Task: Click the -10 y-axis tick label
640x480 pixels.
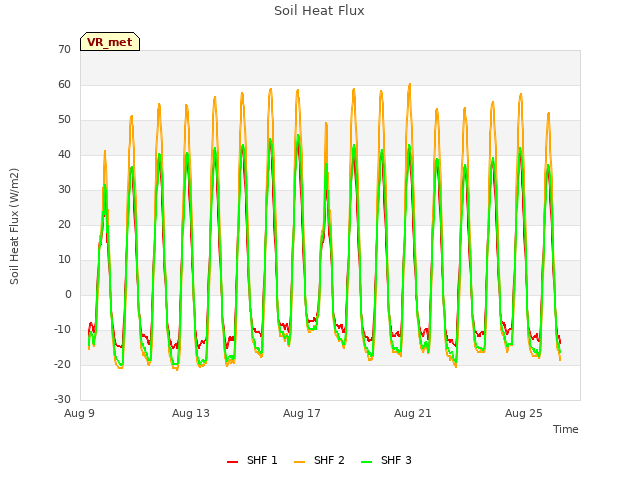Action: pyautogui.click(x=62, y=329)
